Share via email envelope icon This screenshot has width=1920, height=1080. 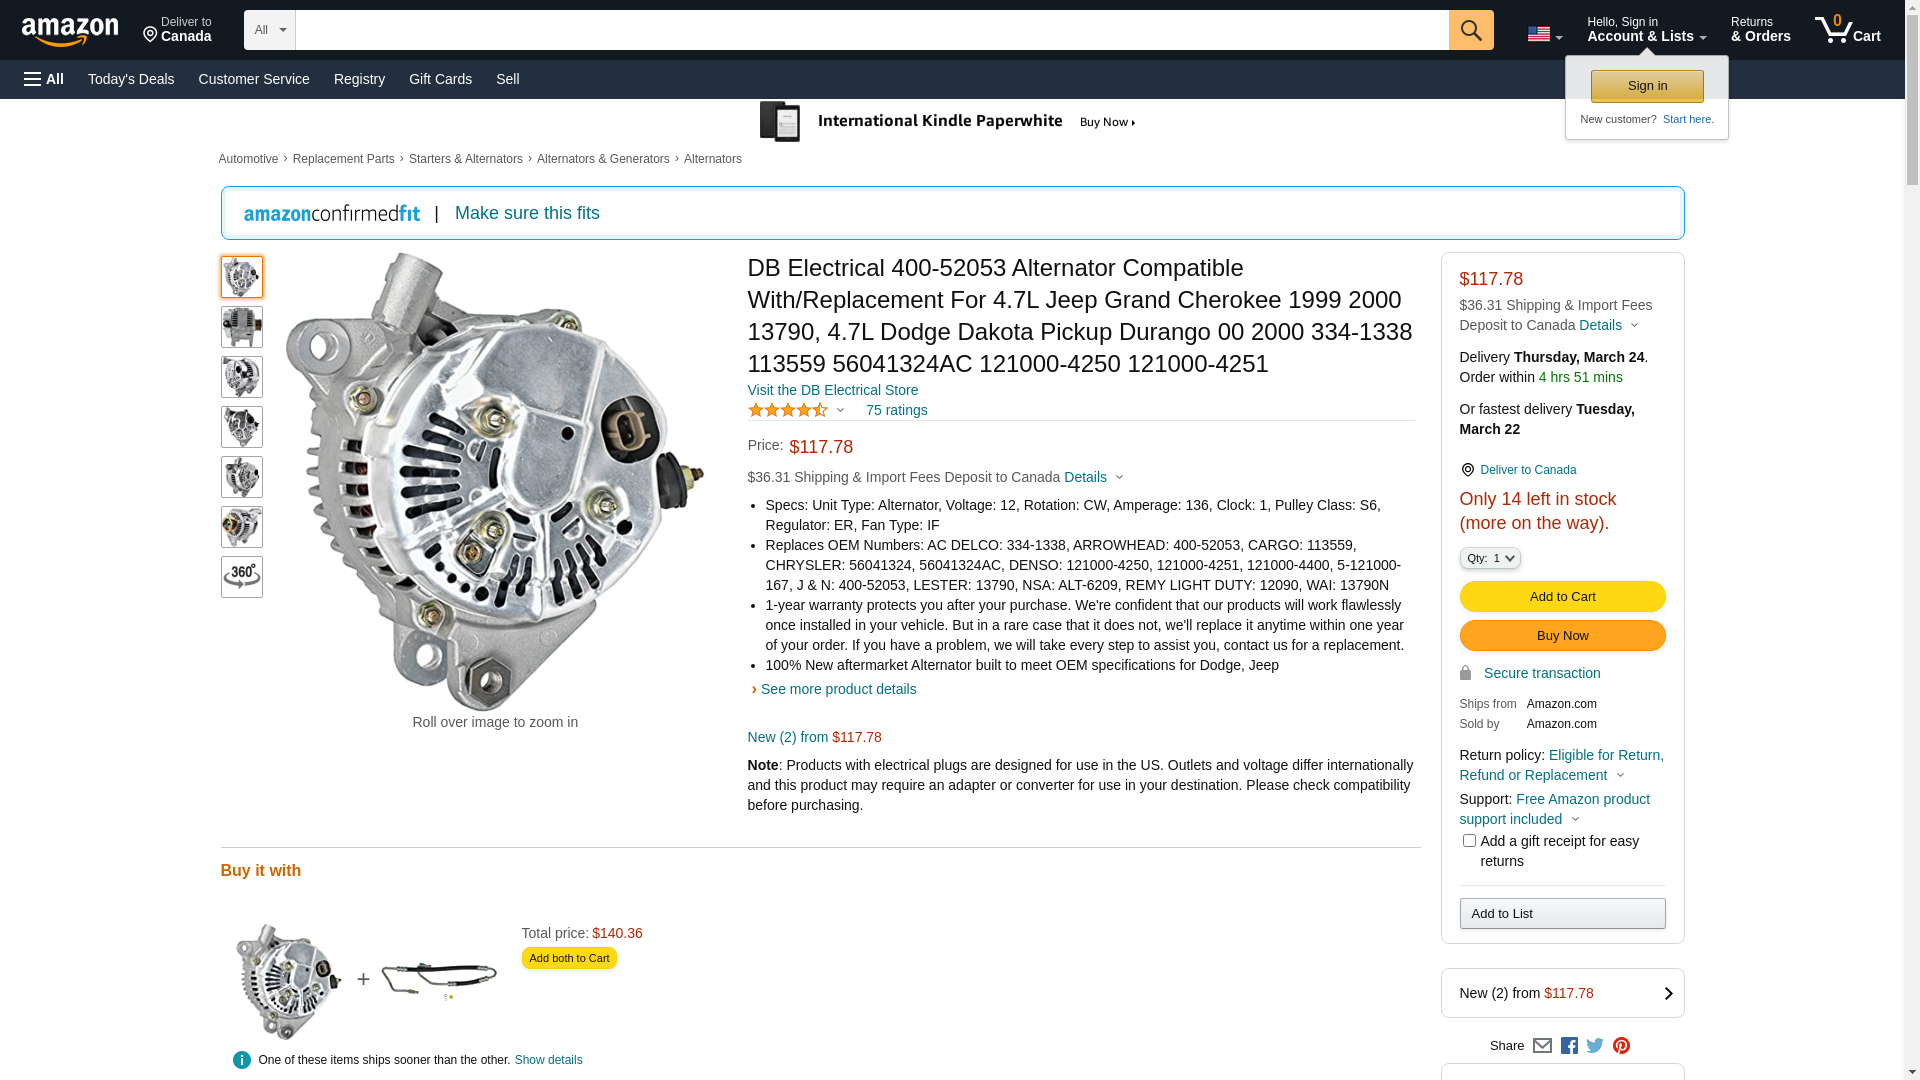[1542, 1046]
